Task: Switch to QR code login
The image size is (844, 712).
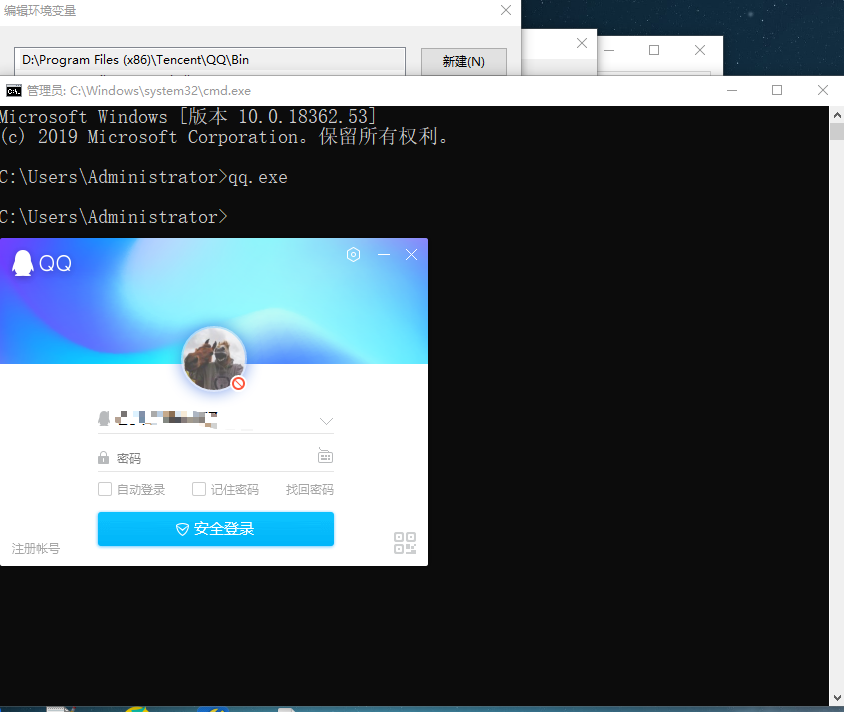Action: point(404,542)
